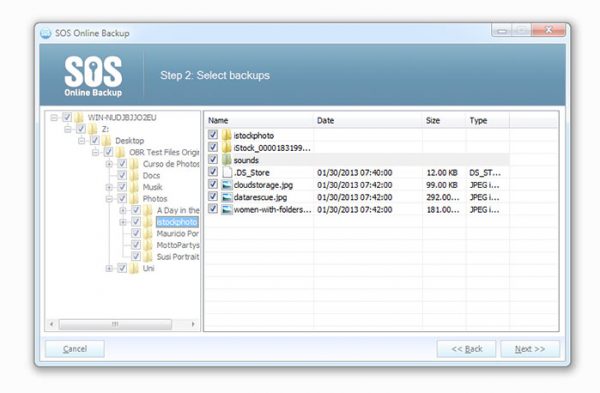Click the SOS Online Backup title bar icon
Viewport: 600px width, 393px height.
pyautogui.click(x=45, y=33)
